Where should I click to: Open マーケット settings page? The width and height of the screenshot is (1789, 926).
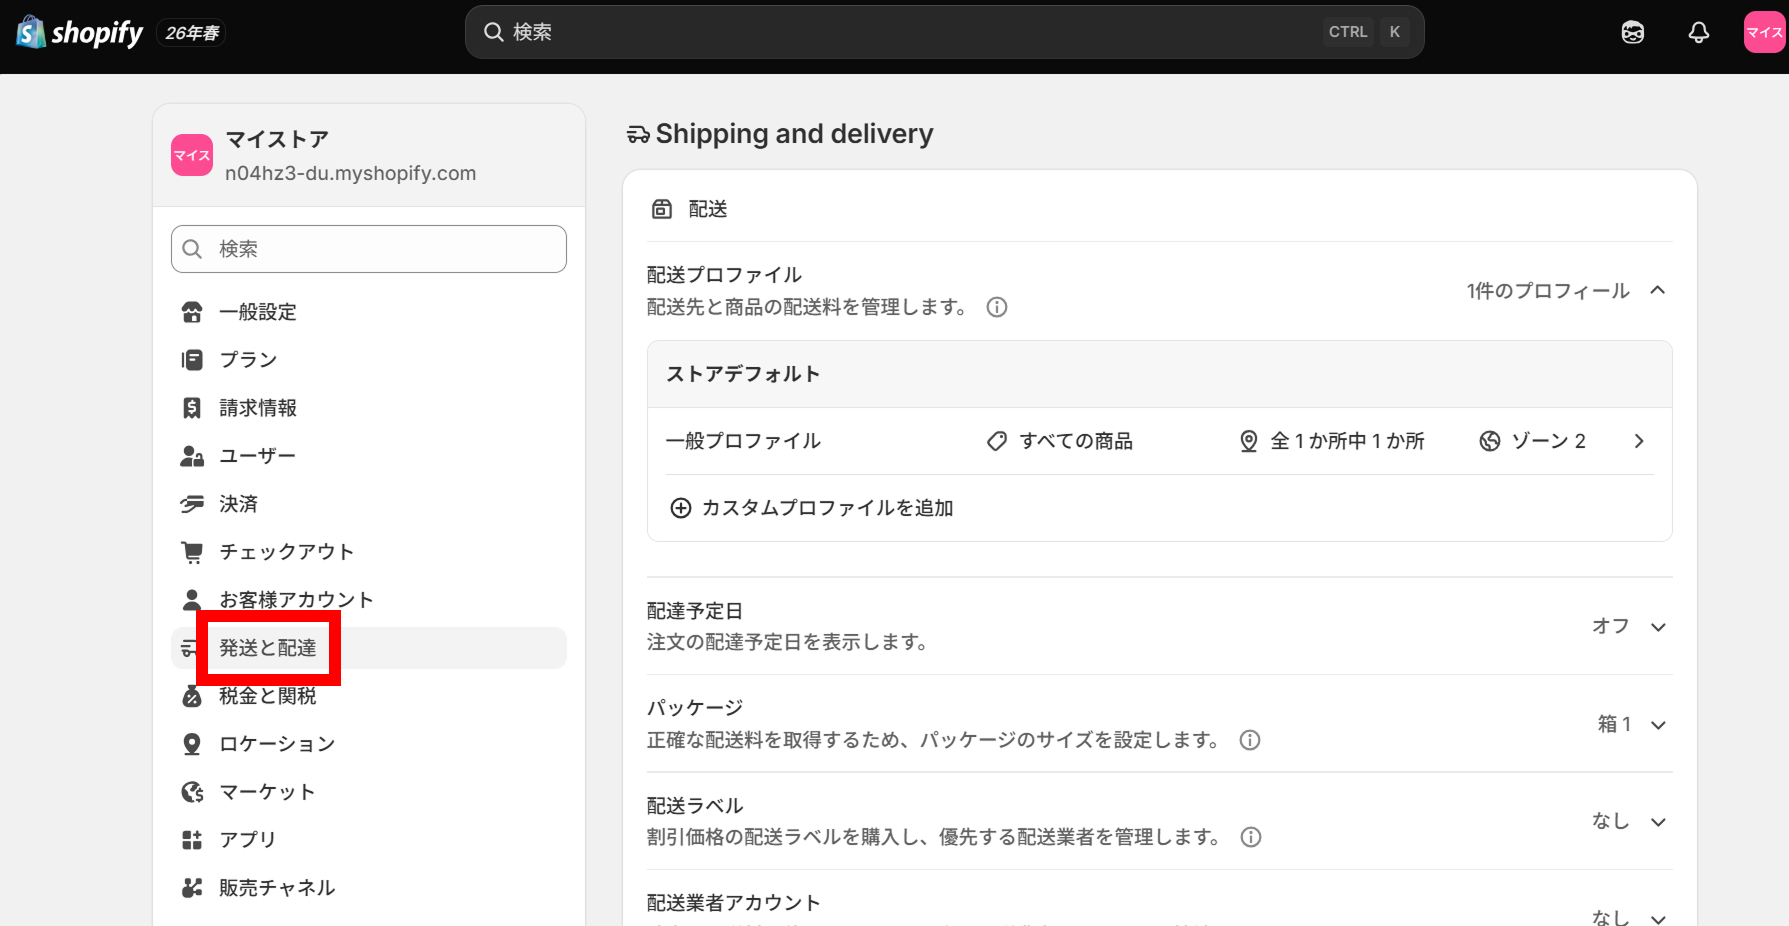(x=369, y=792)
